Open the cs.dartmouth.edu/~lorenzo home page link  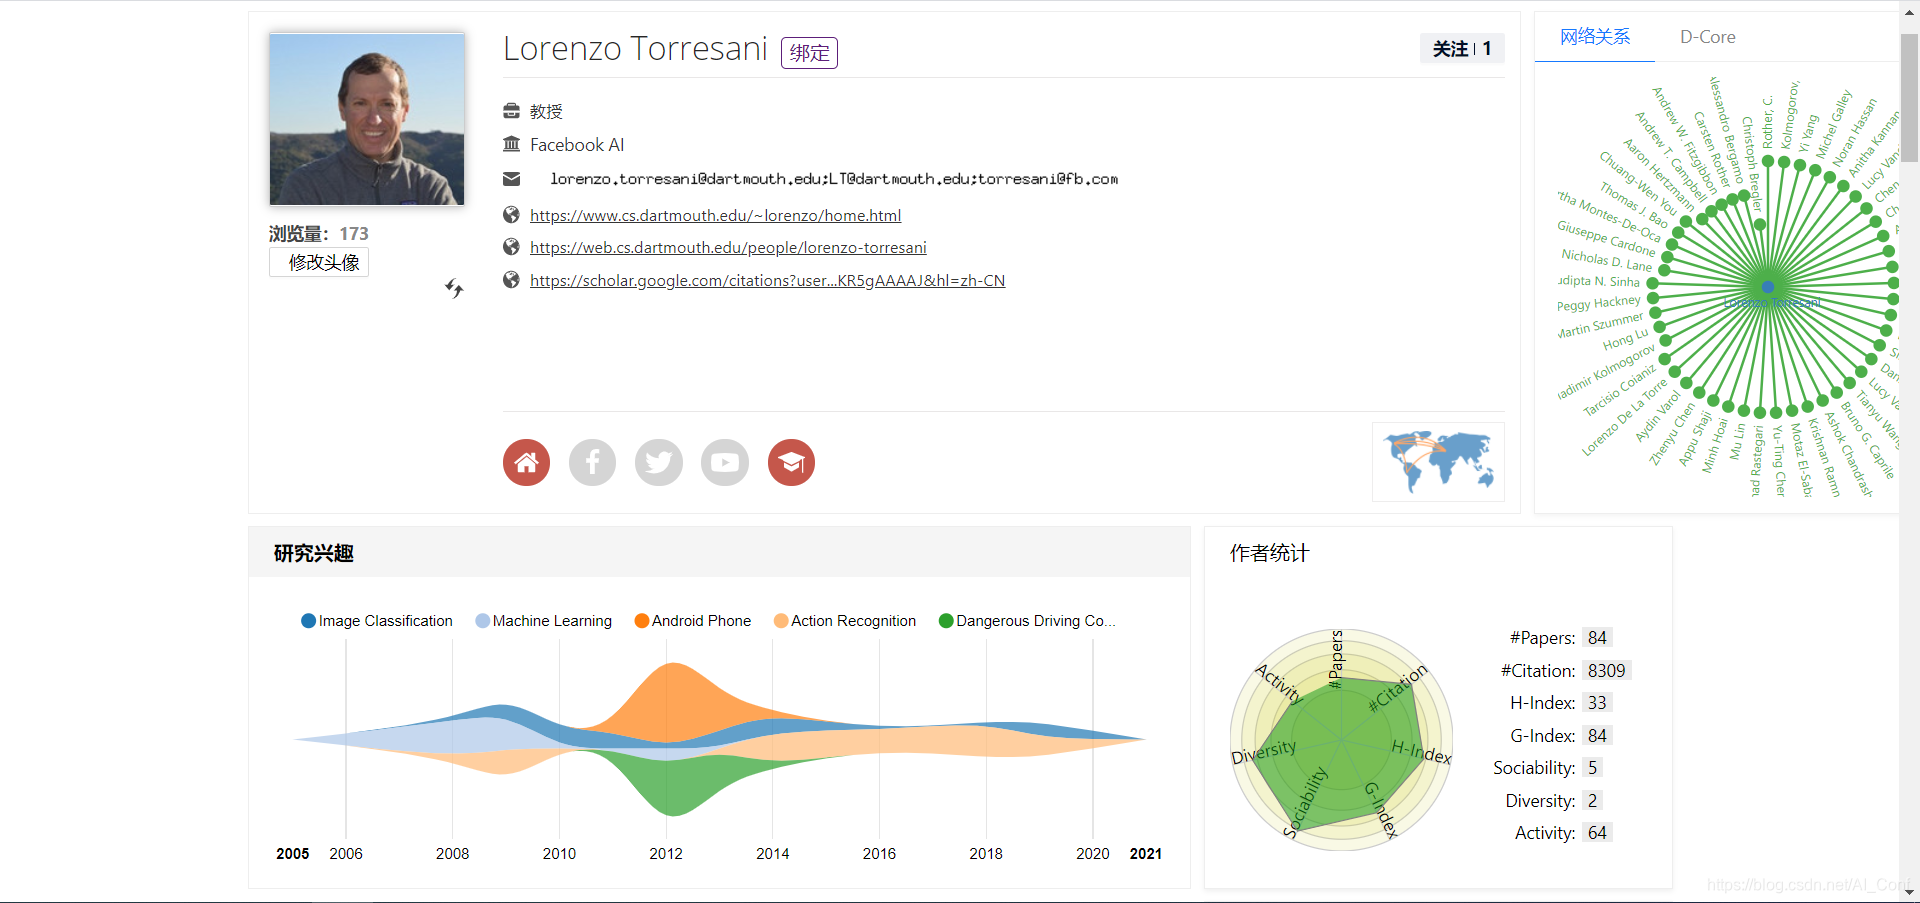click(716, 215)
